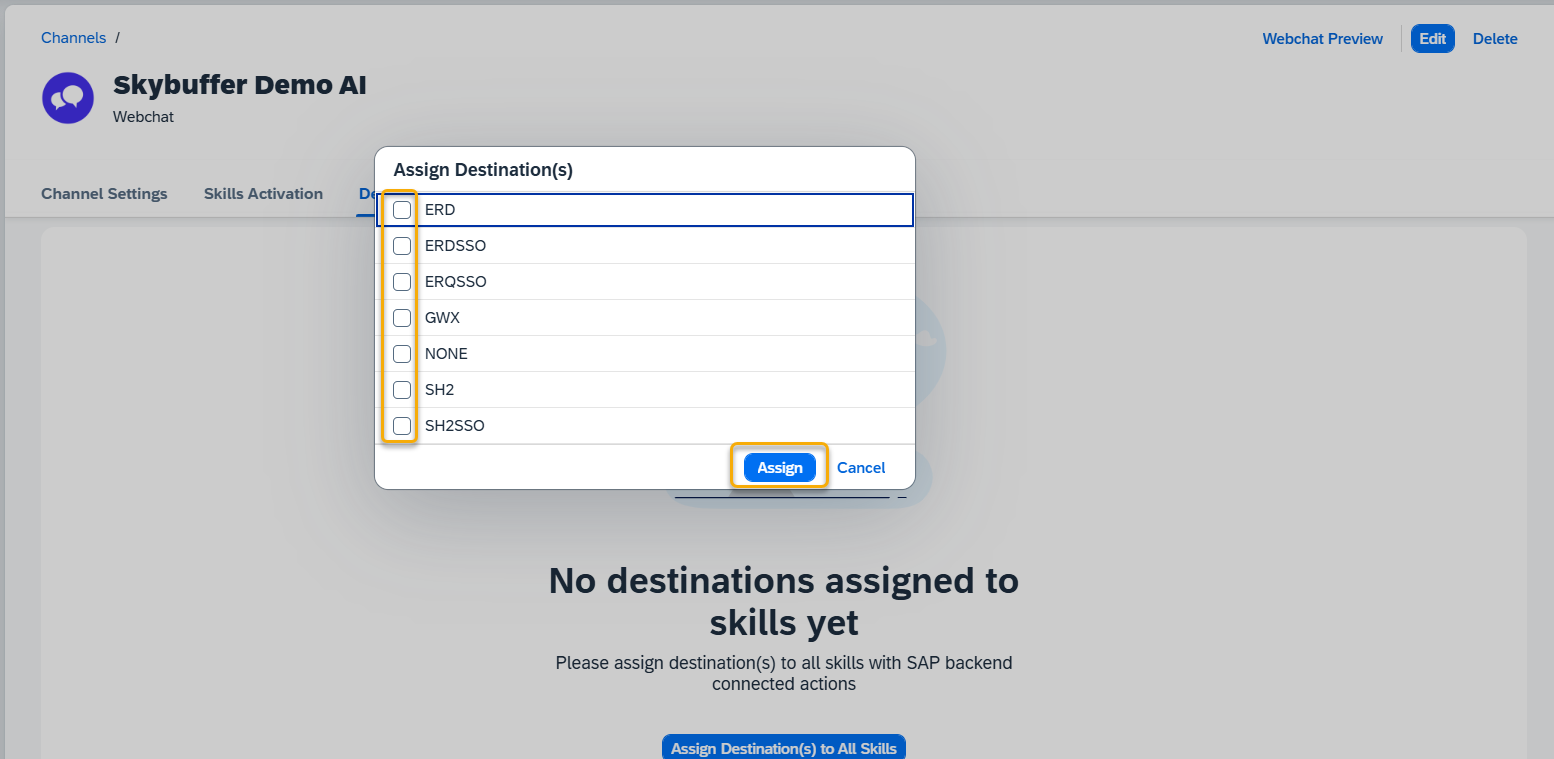Viewport: 1554px width, 759px height.
Task: Click the Skybuffer Demo AI title
Action: tap(240, 85)
